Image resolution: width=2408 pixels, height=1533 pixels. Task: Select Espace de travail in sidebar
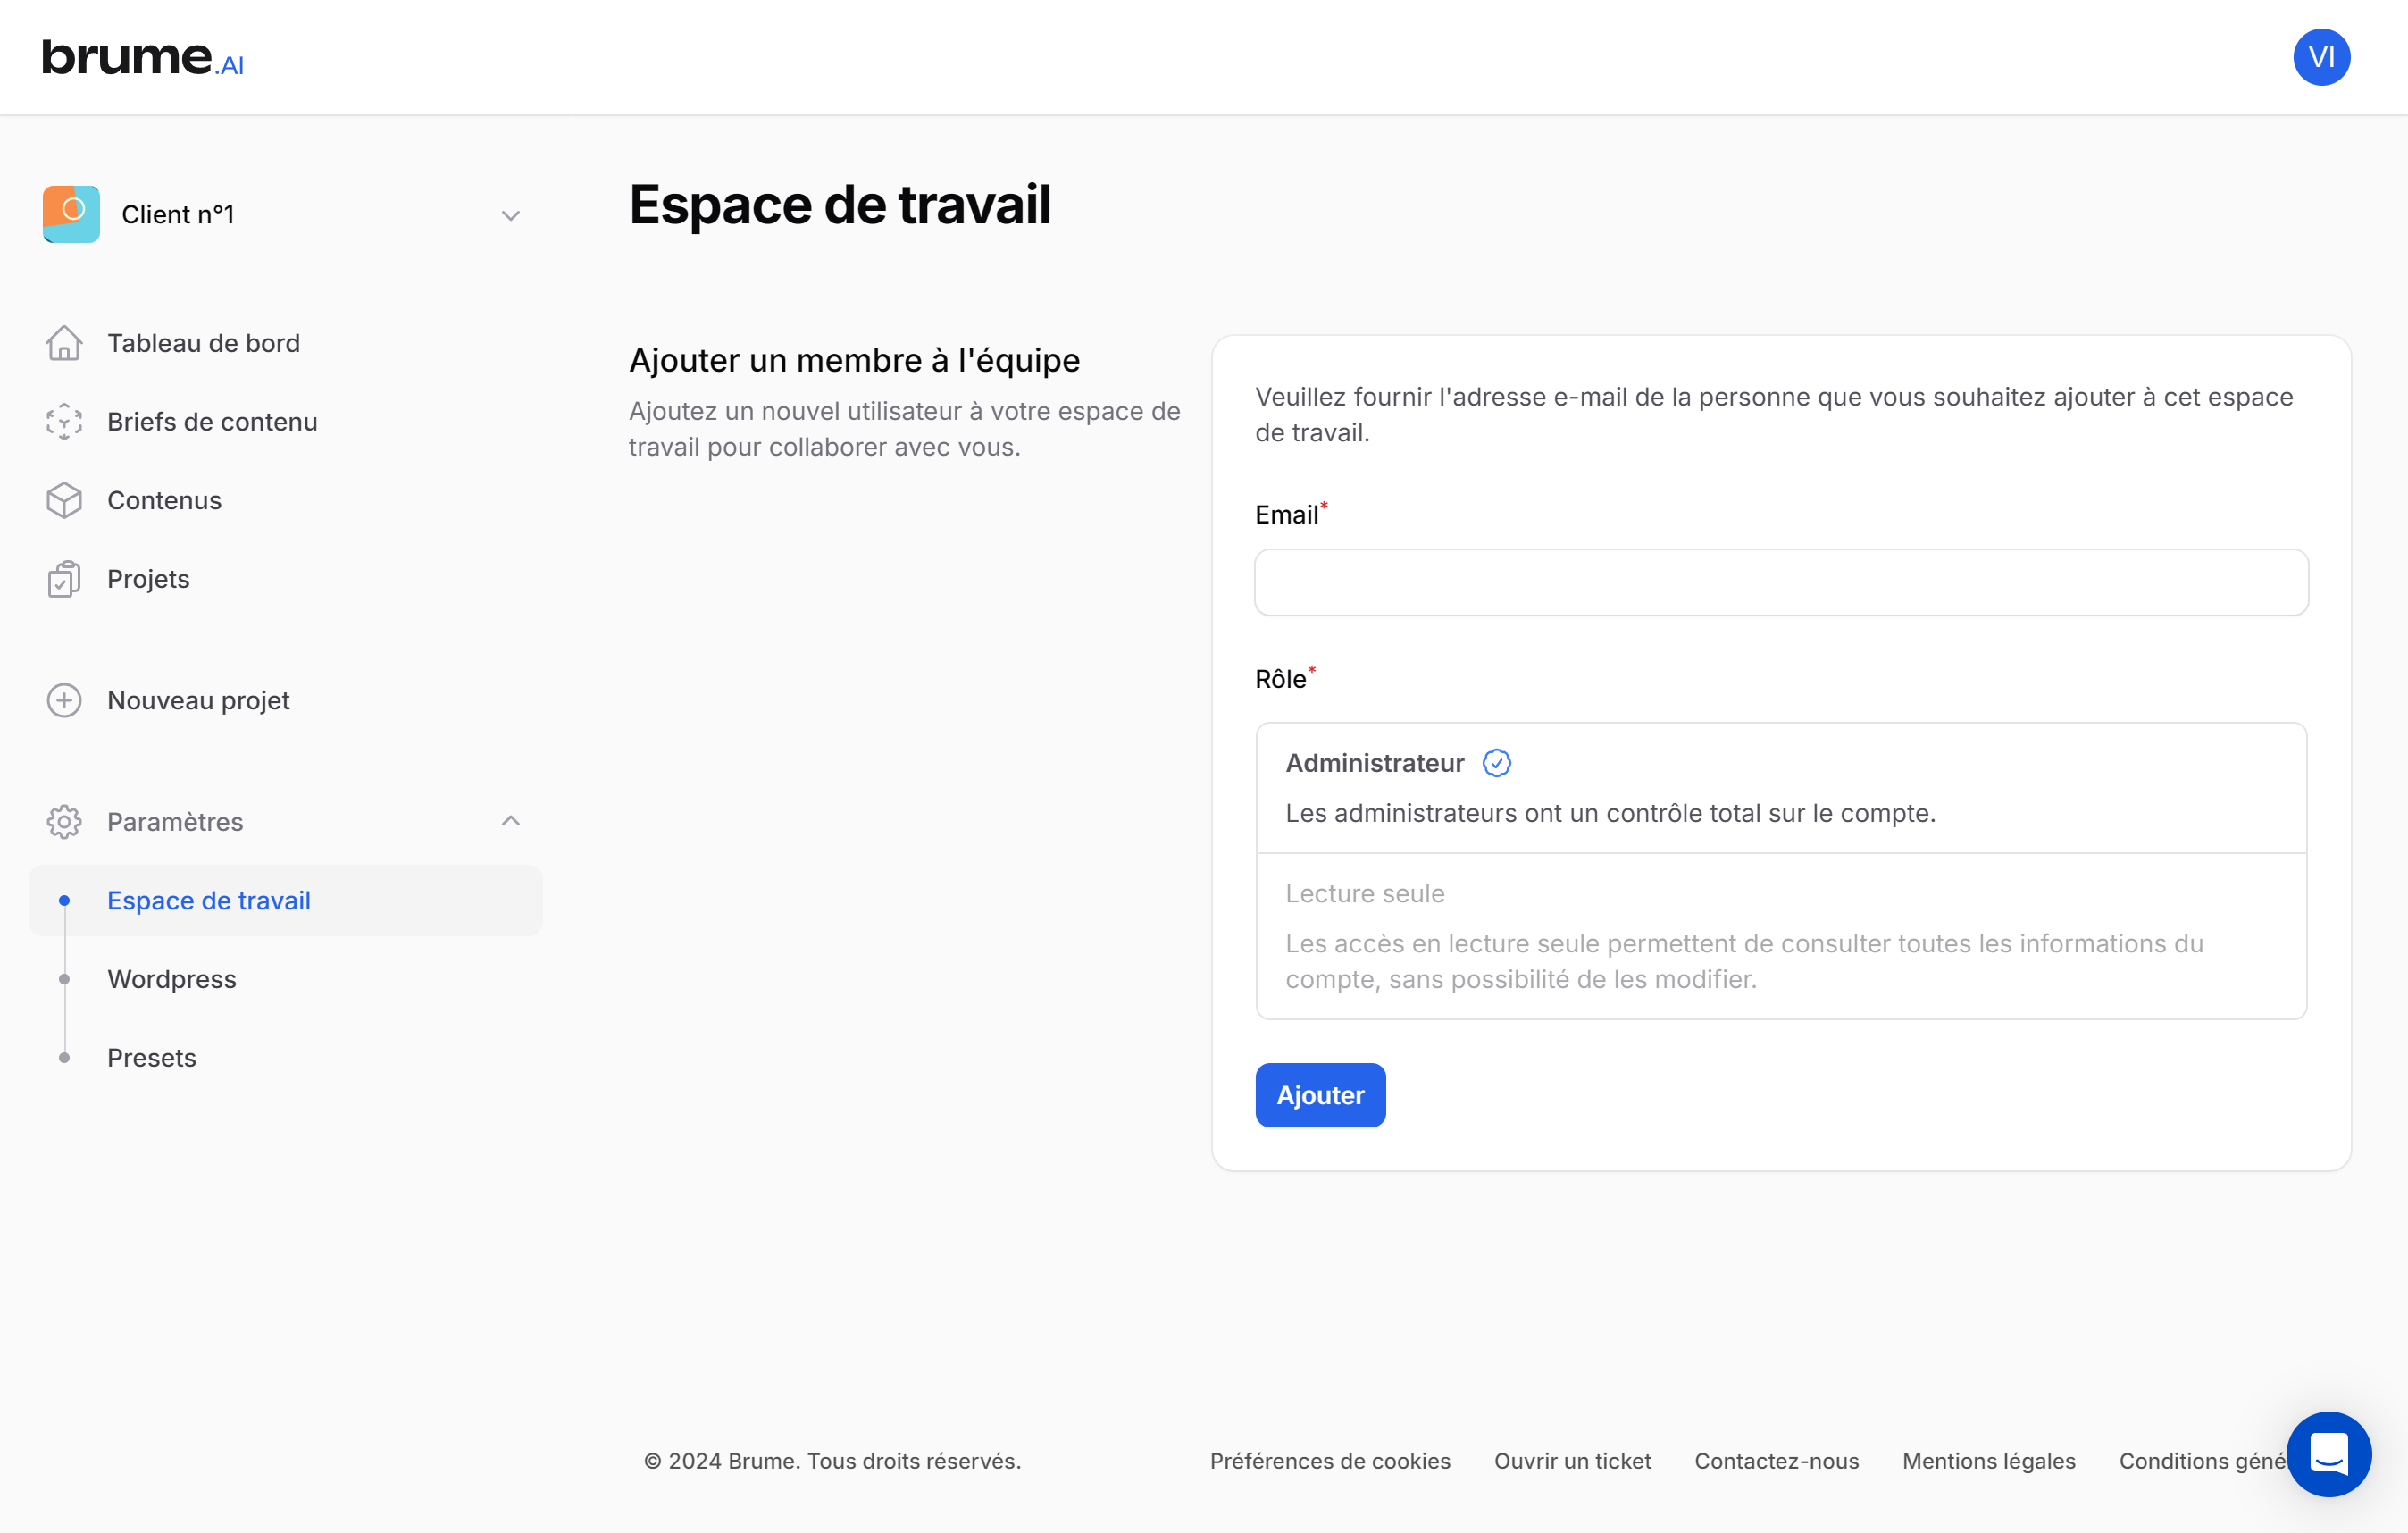[x=209, y=900]
